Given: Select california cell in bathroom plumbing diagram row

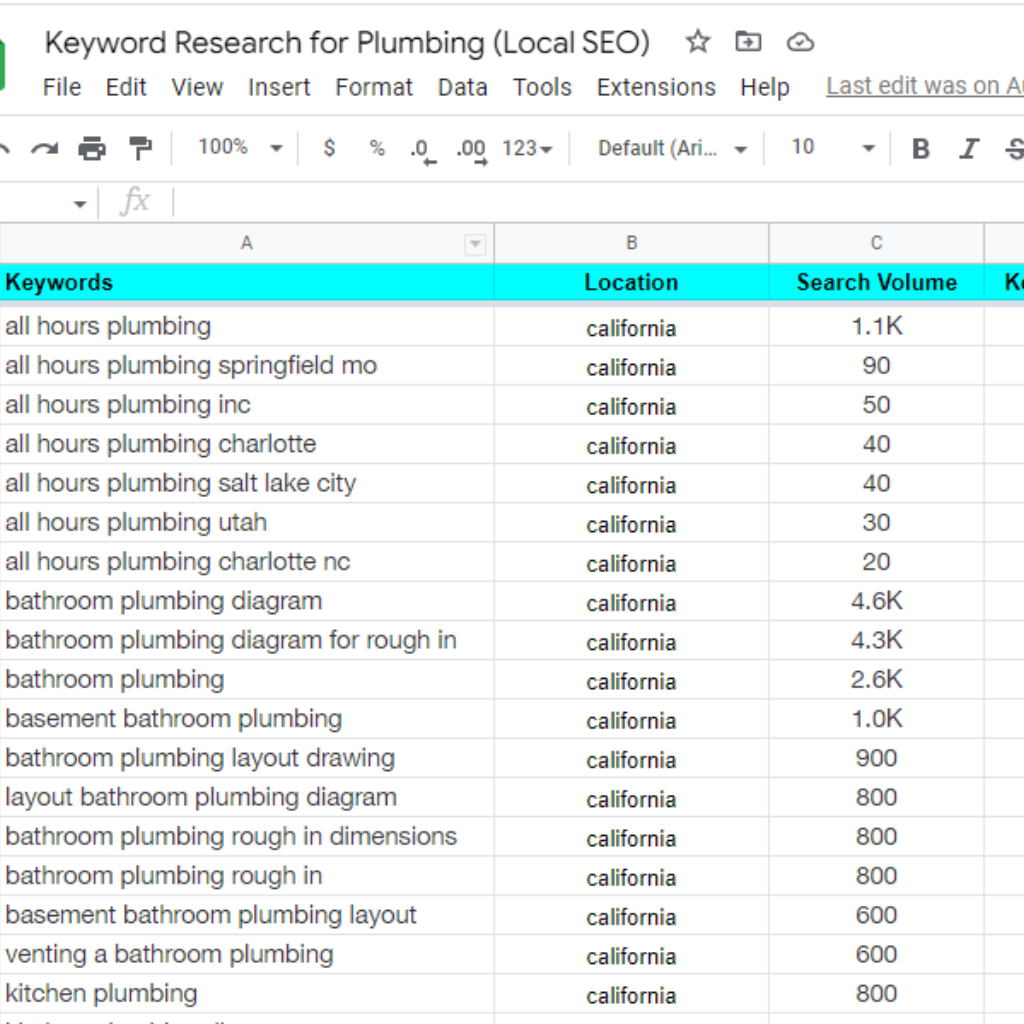Looking at the screenshot, I should coord(632,601).
